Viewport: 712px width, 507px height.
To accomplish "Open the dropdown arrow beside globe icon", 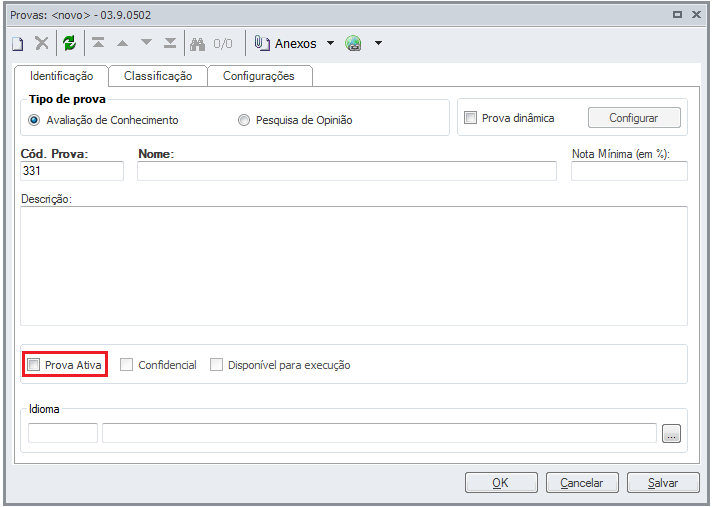I will 378,43.
